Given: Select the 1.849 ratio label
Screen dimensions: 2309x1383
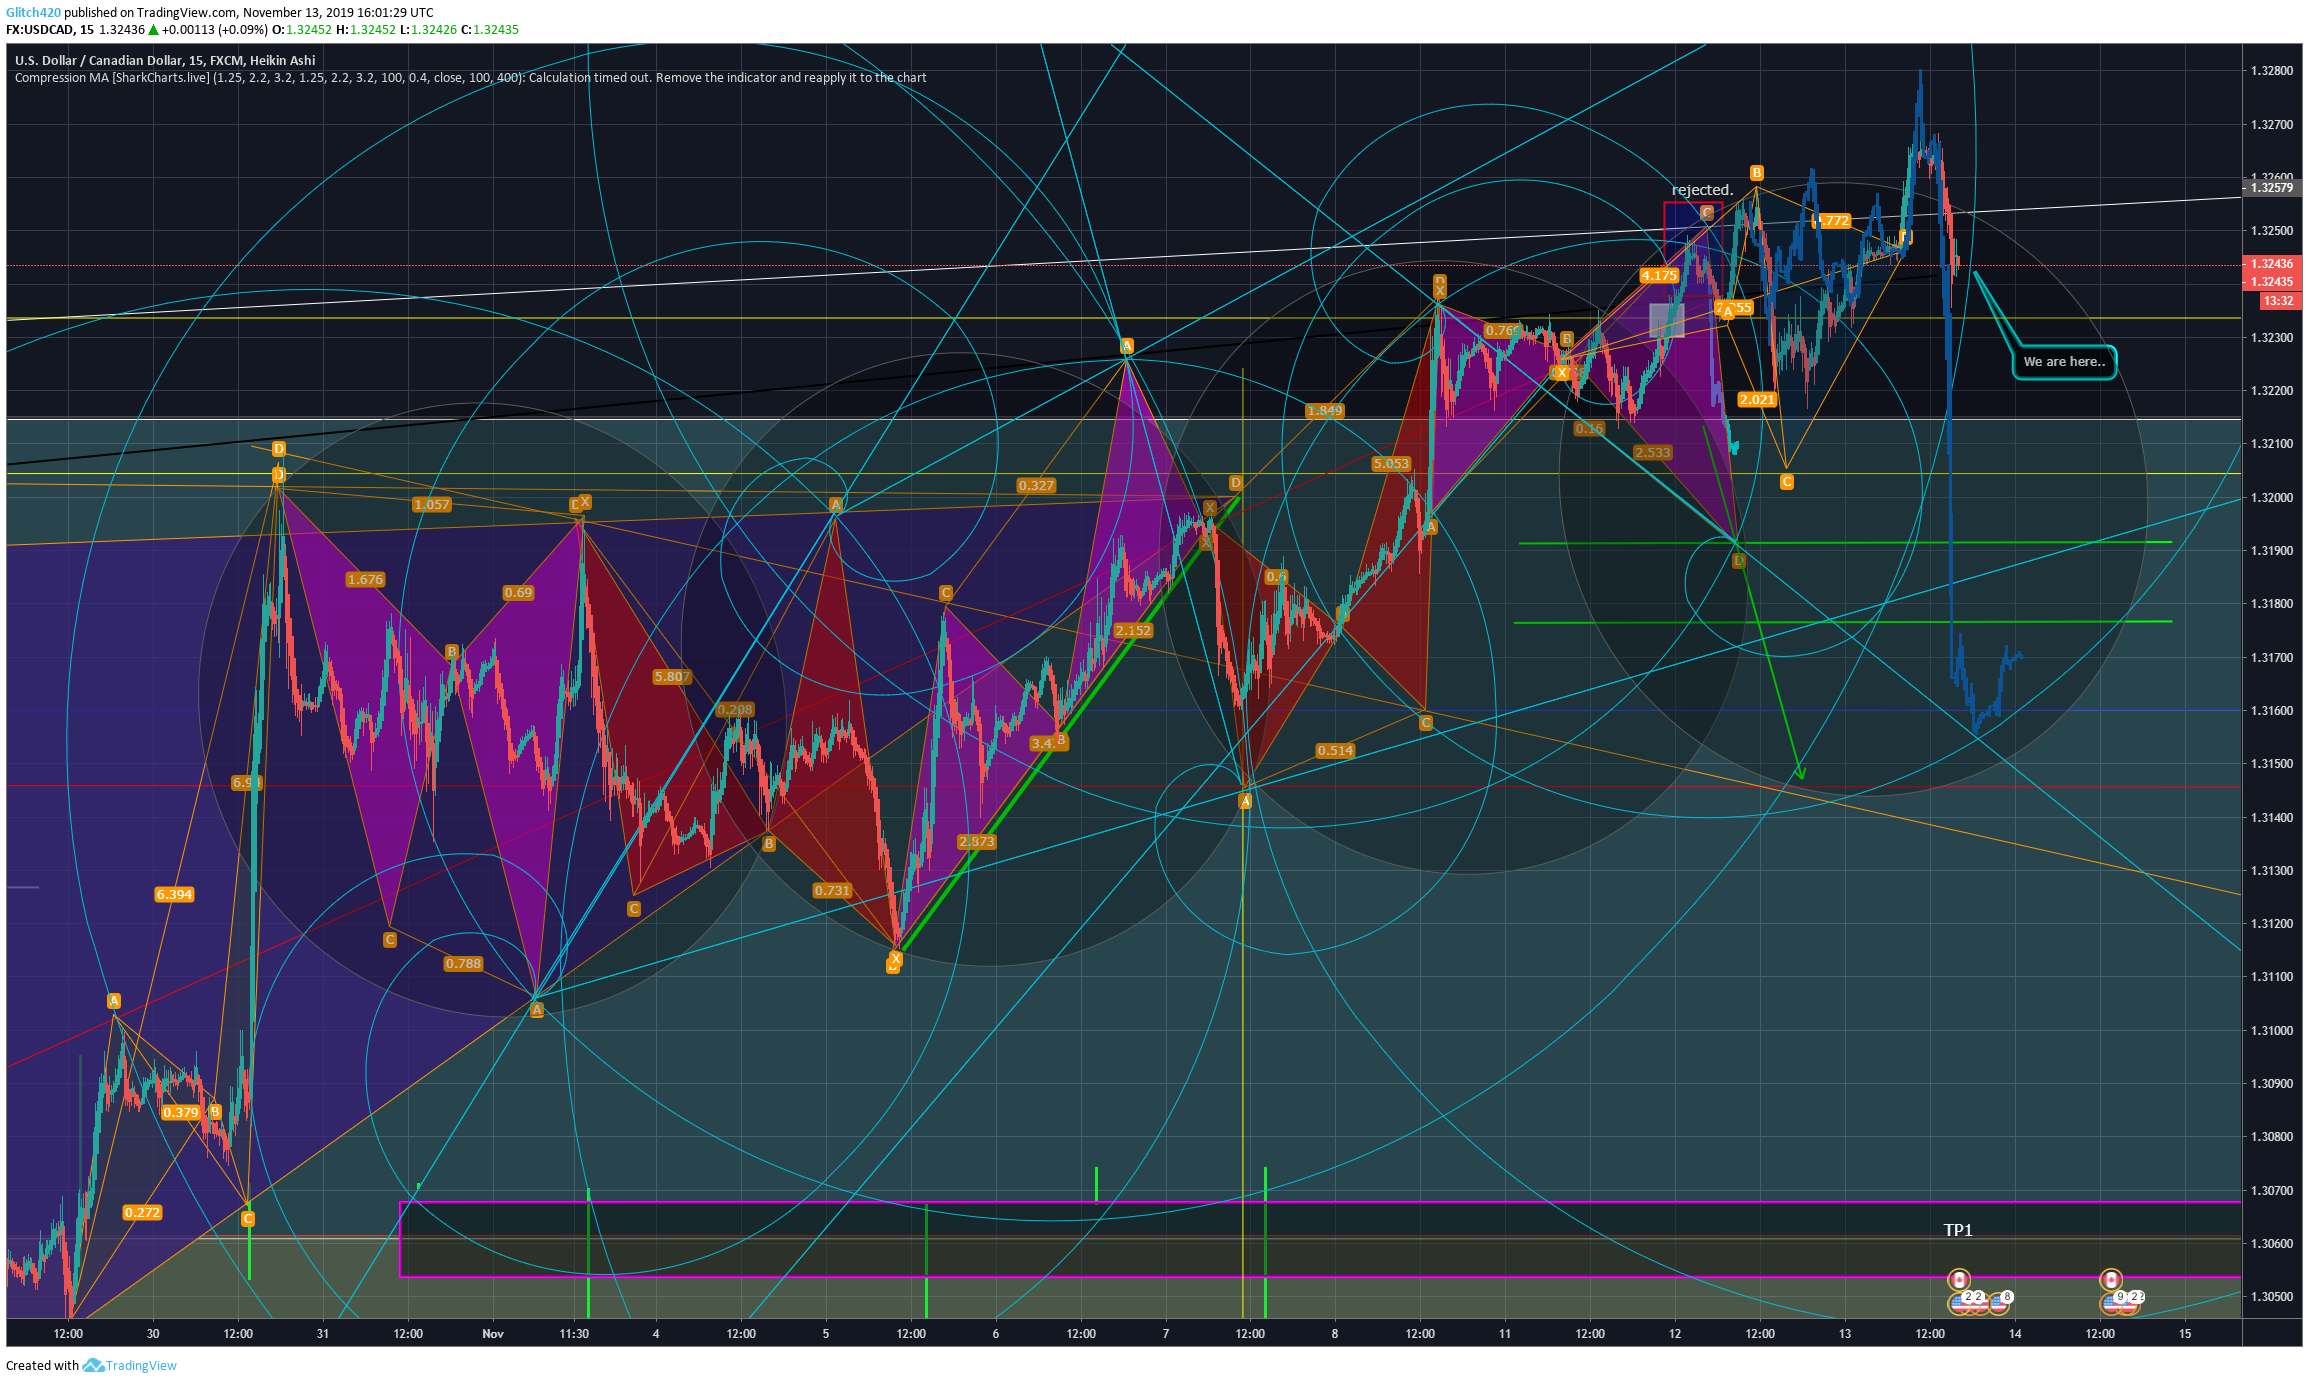Looking at the screenshot, I should (1325, 411).
